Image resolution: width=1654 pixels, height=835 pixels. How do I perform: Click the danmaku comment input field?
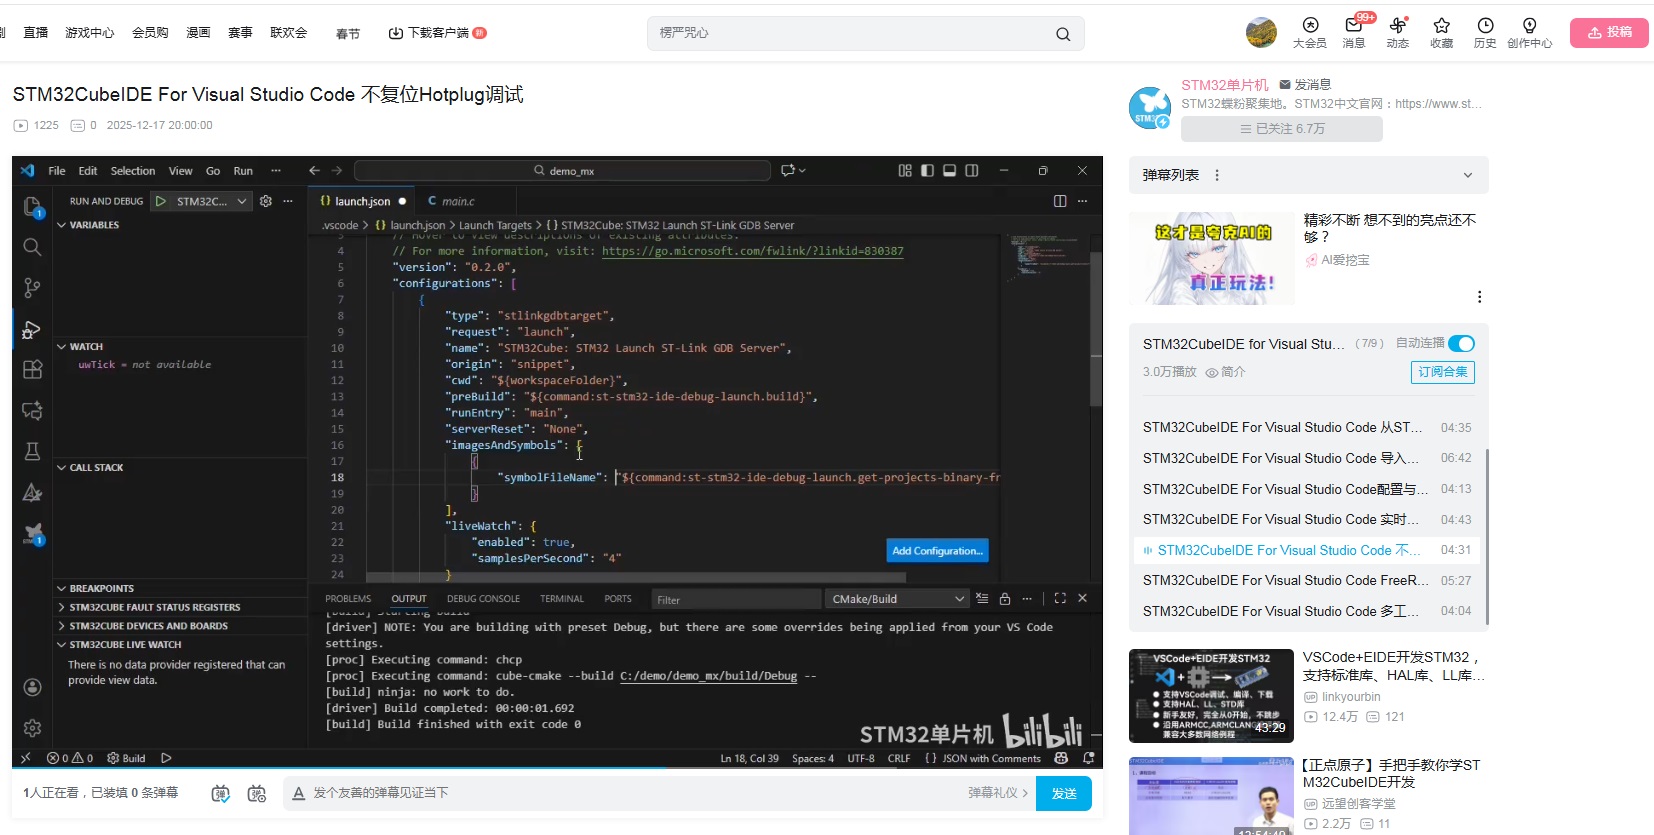click(620, 793)
